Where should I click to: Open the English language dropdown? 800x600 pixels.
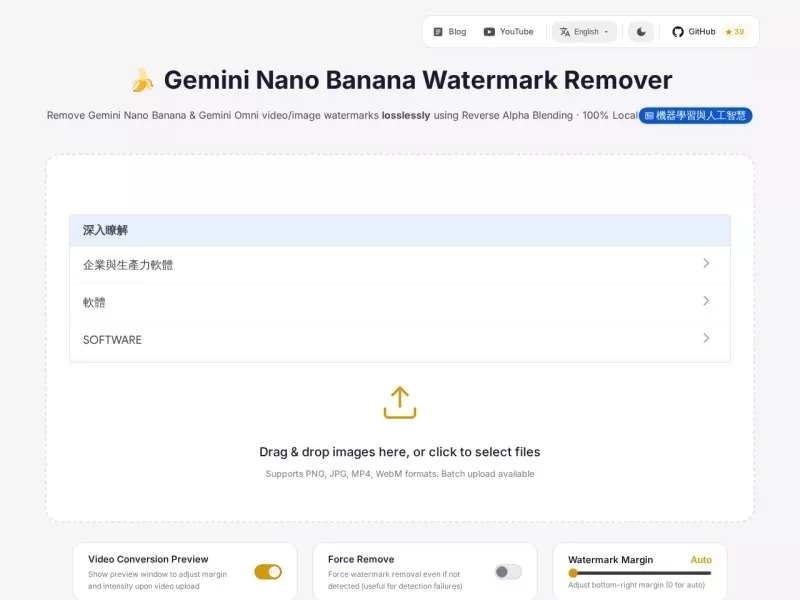(x=585, y=32)
